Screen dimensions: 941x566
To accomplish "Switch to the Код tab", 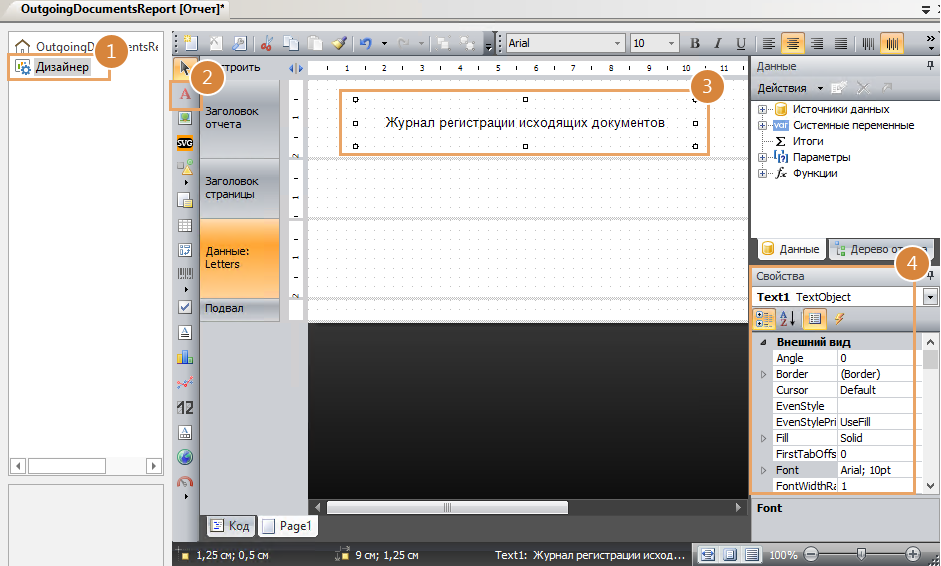I will click(x=230, y=525).
